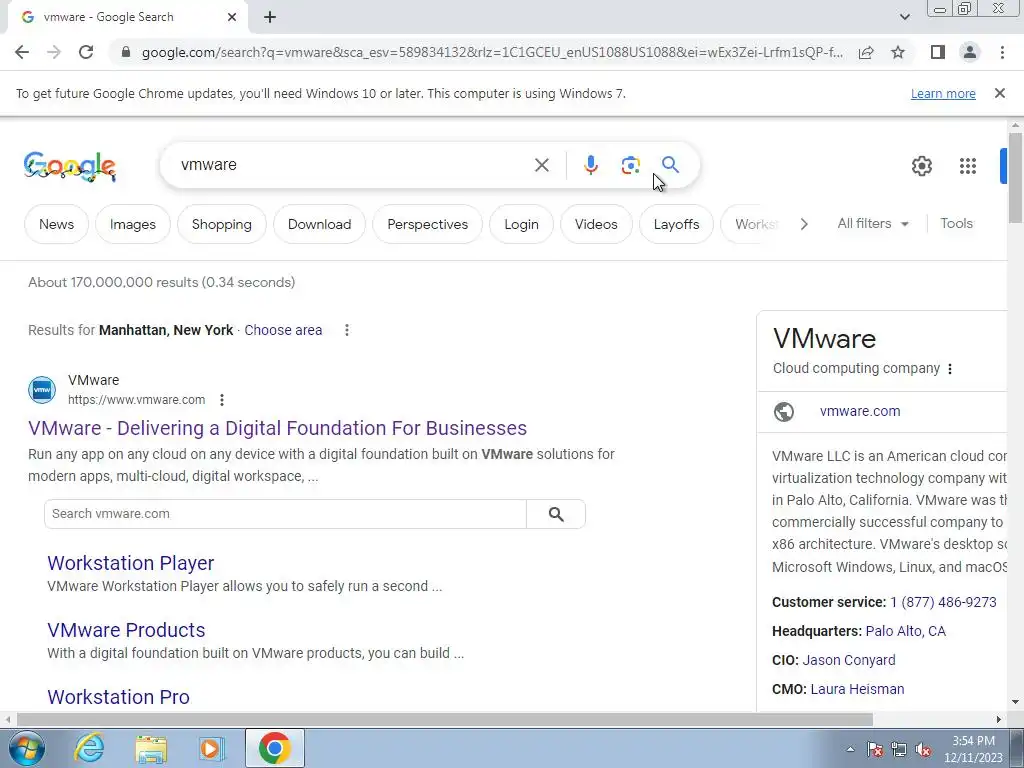The width and height of the screenshot is (1024, 768).
Task: Click the VMware site favicon in result
Action: (42, 390)
